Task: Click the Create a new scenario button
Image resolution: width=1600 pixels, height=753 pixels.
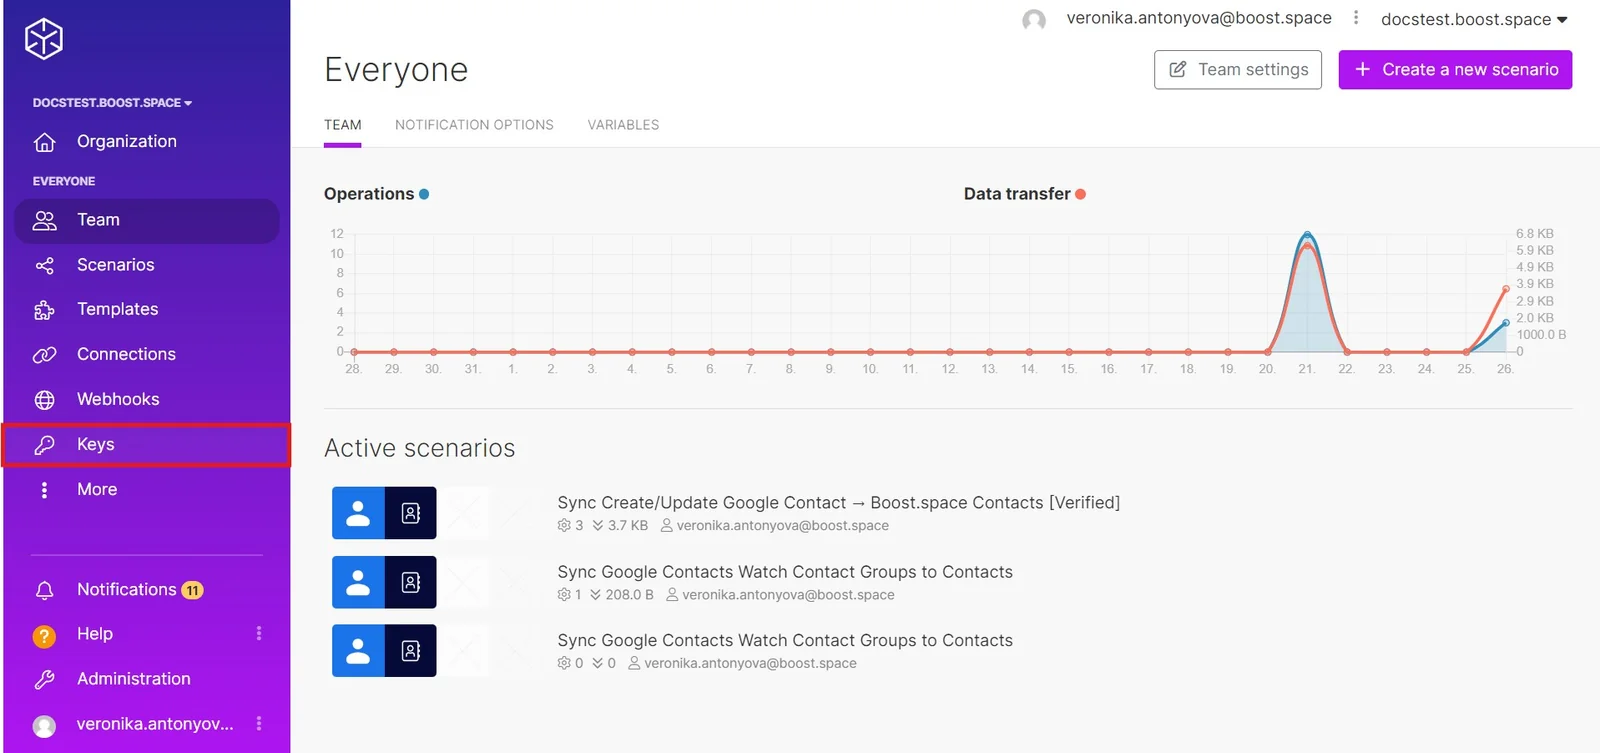Action: tap(1455, 70)
